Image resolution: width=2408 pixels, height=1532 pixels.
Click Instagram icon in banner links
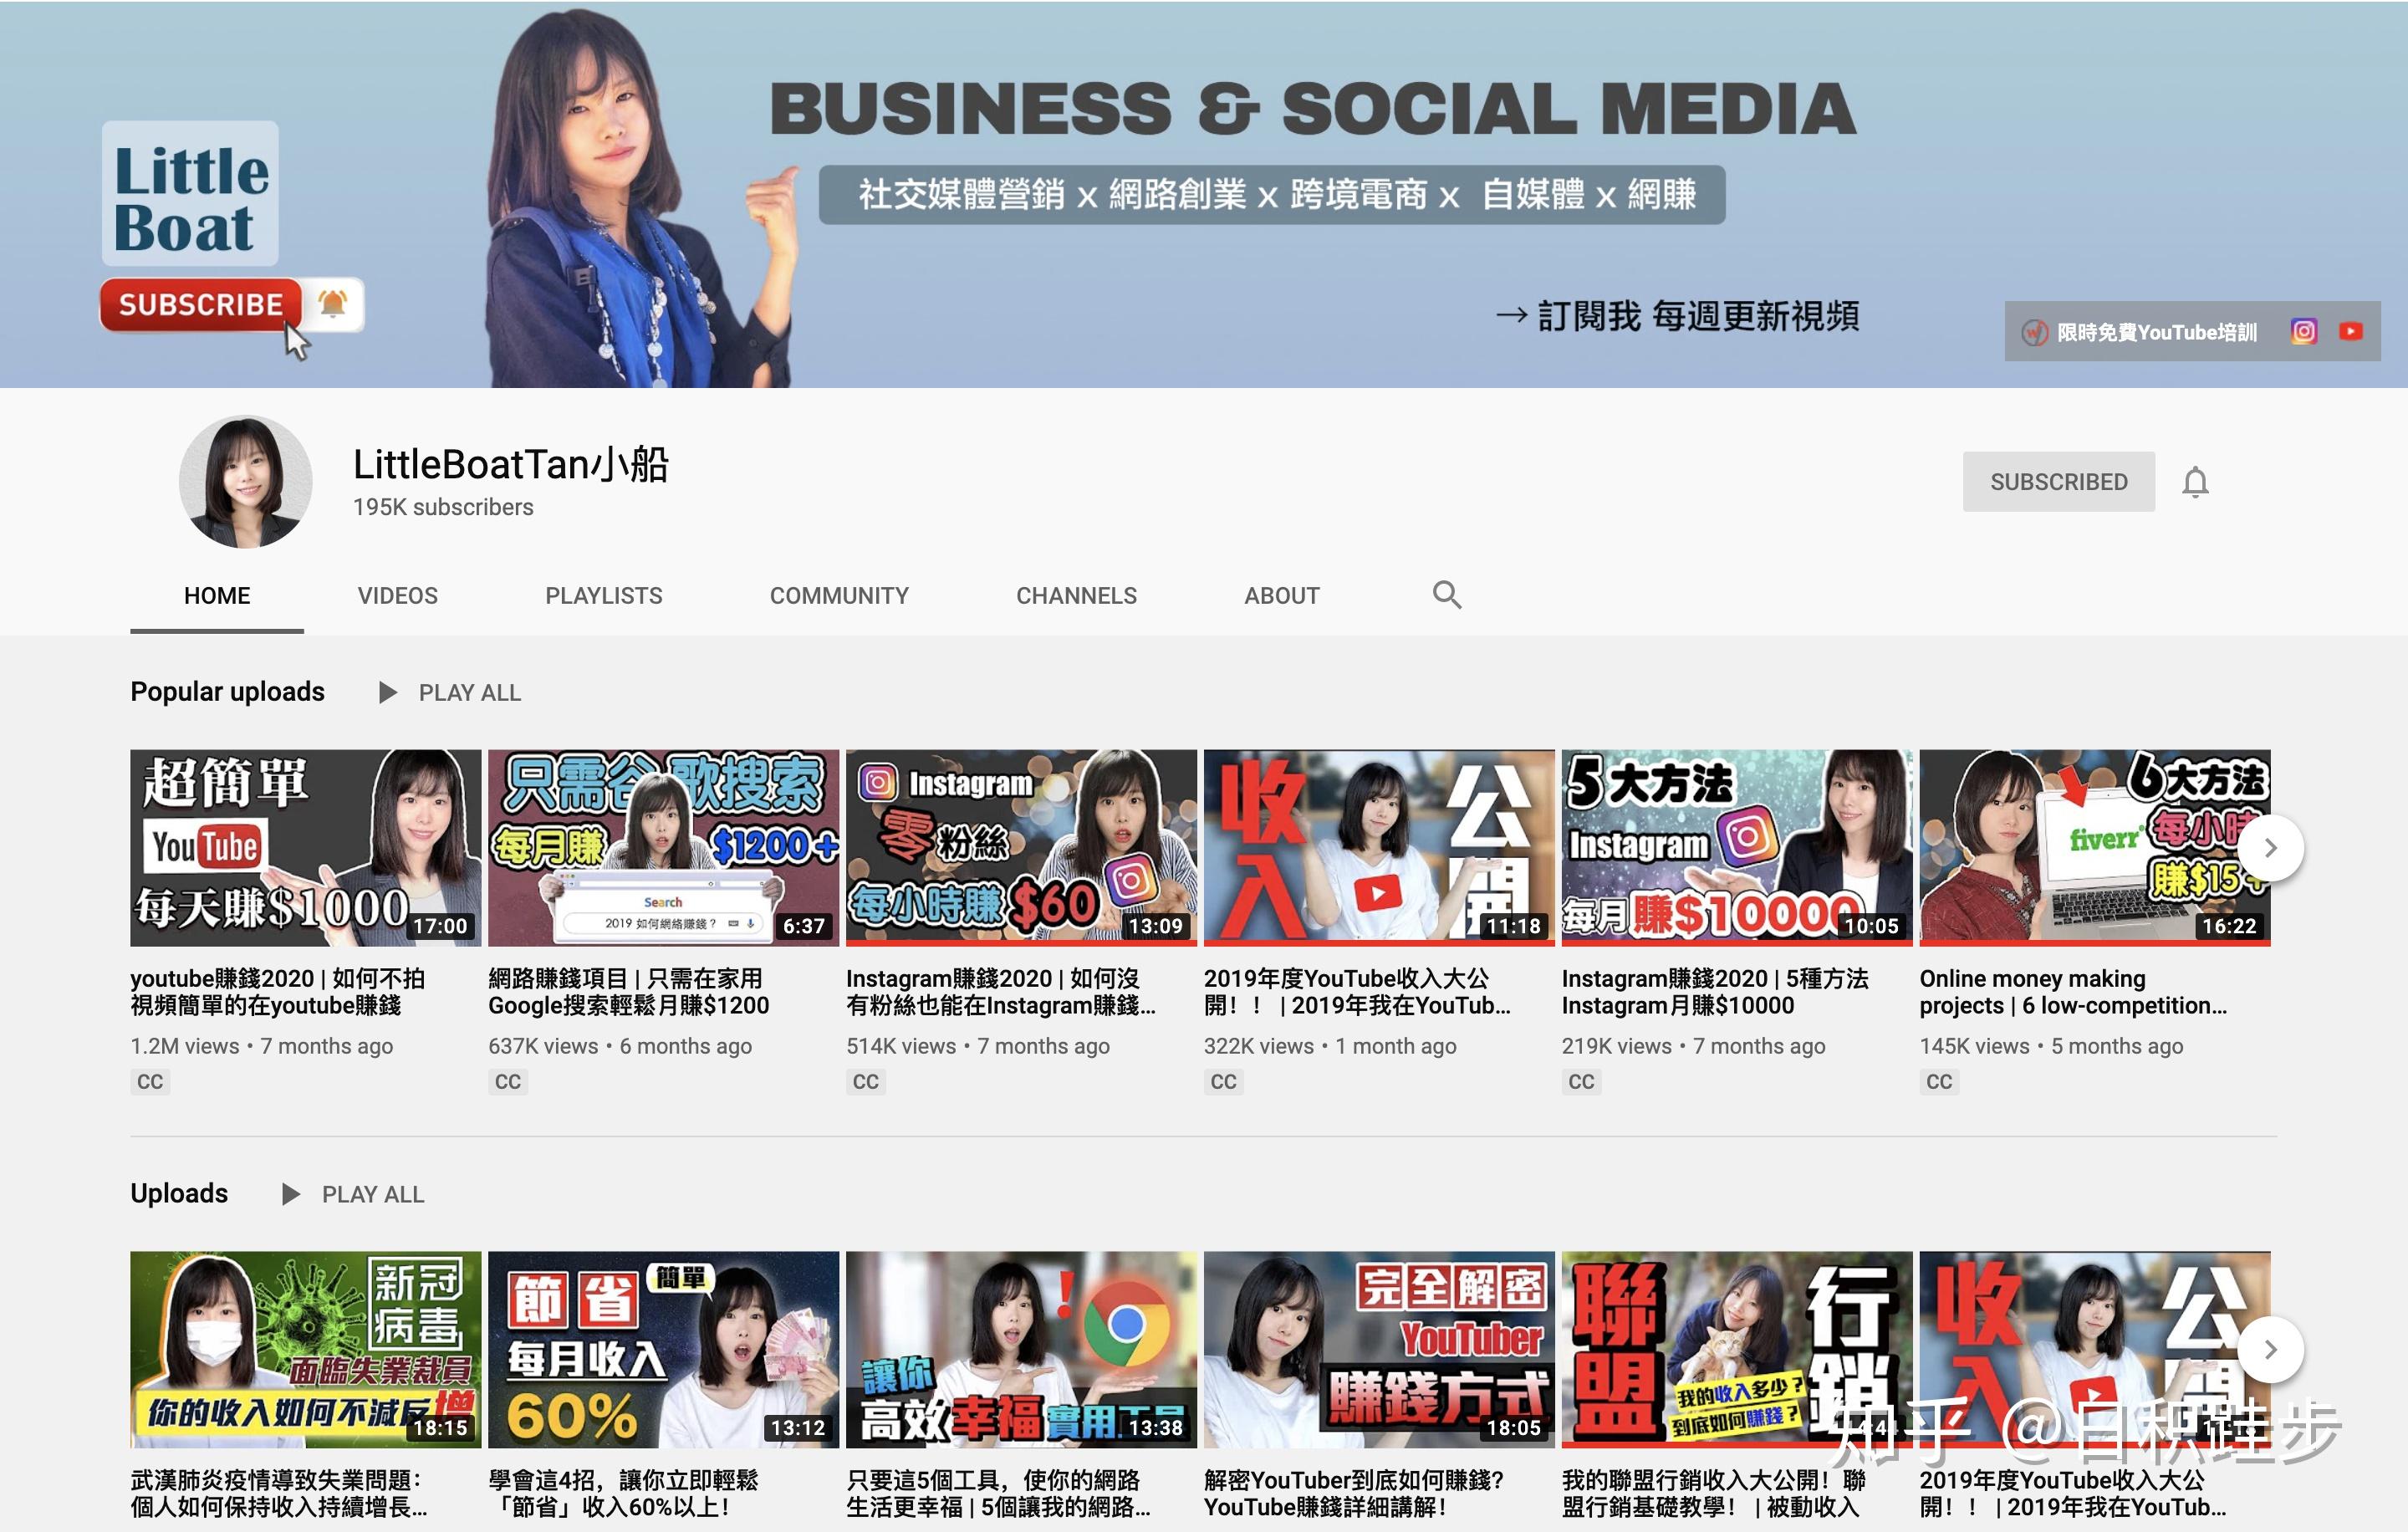(x=2303, y=331)
